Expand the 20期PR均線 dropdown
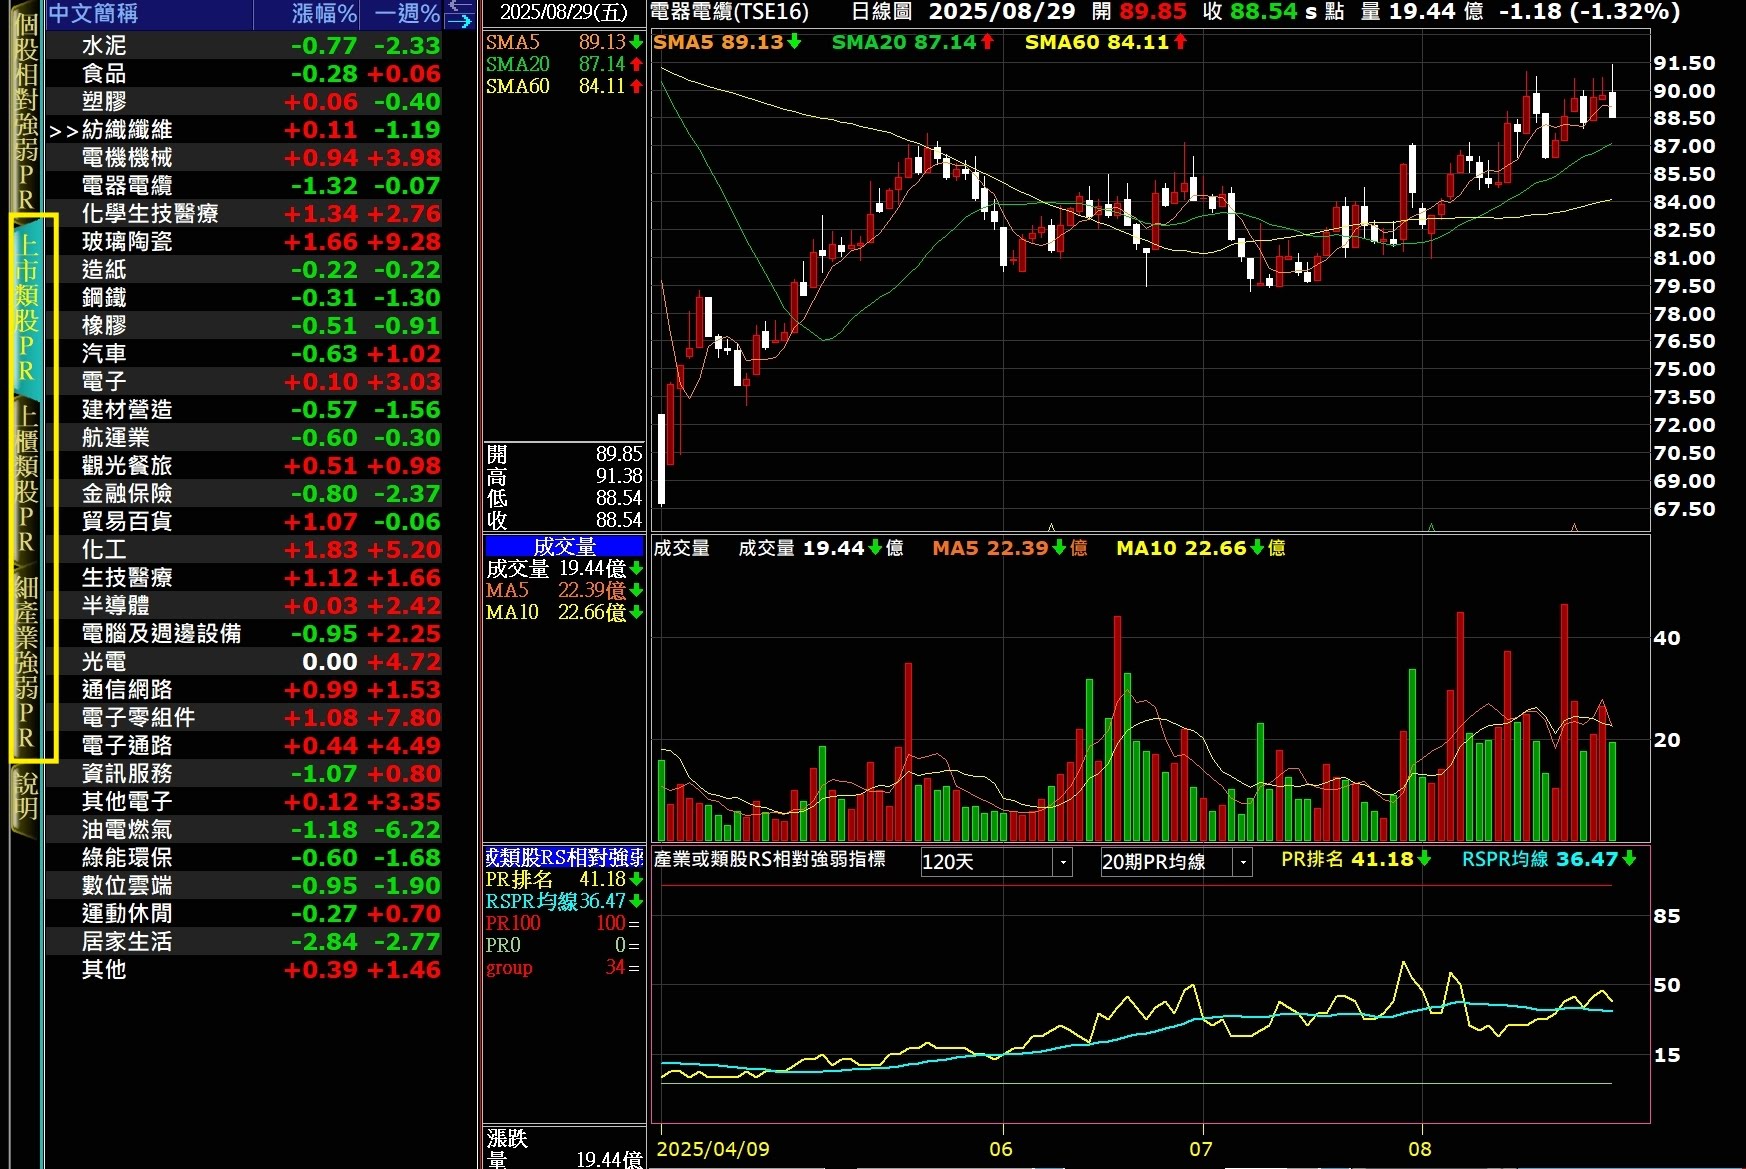Viewport: 1746px width, 1169px height. (1242, 862)
